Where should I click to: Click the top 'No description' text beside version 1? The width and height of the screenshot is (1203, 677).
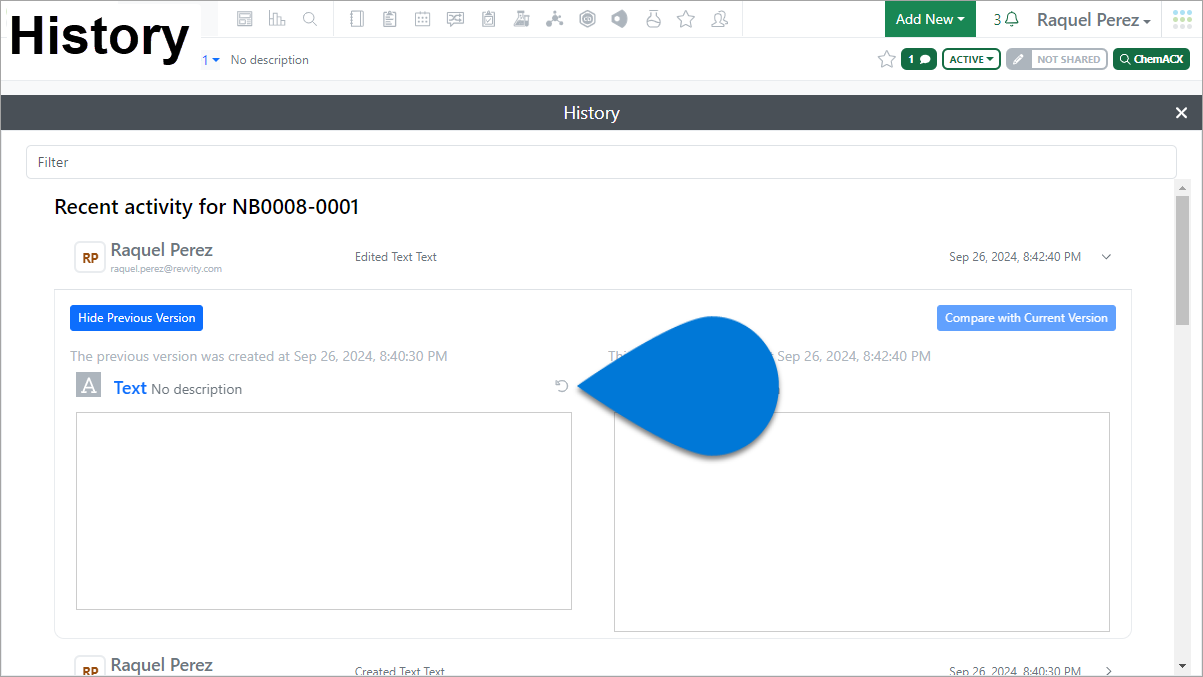(x=270, y=60)
